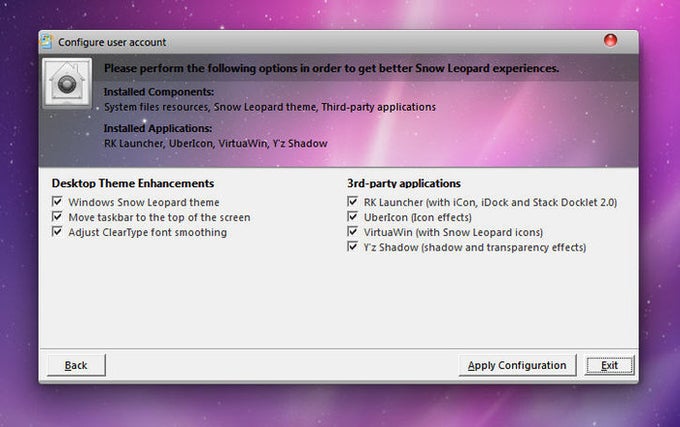
Task: Disable Adjust ClearType font smoothing
Action: [57, 231]
